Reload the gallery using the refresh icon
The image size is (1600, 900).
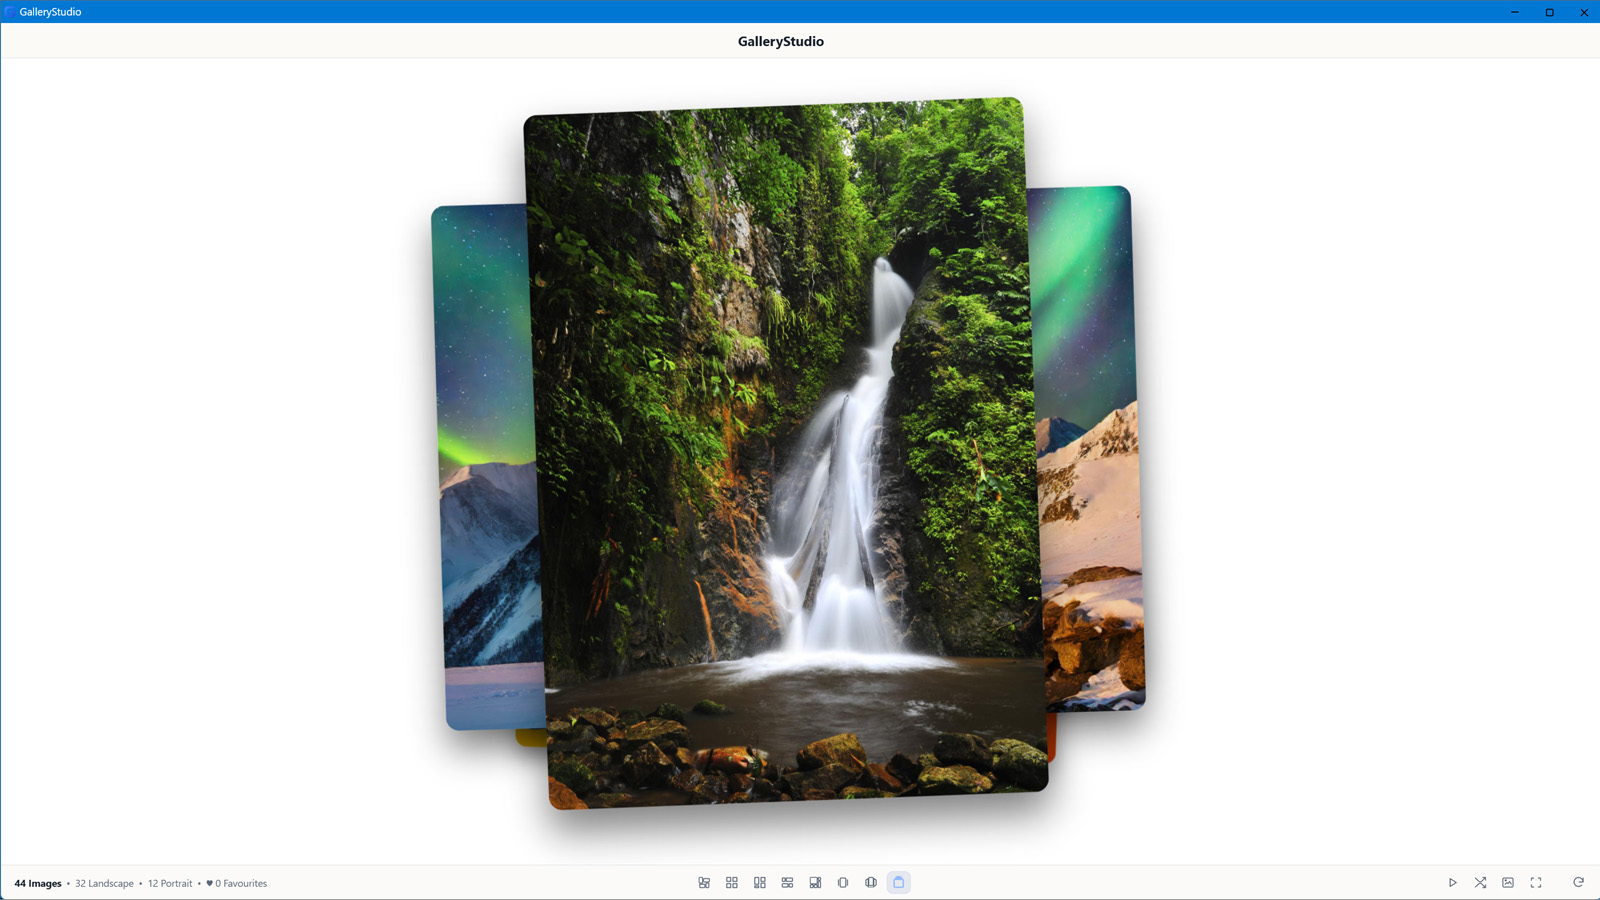[x=1579, y=883]
